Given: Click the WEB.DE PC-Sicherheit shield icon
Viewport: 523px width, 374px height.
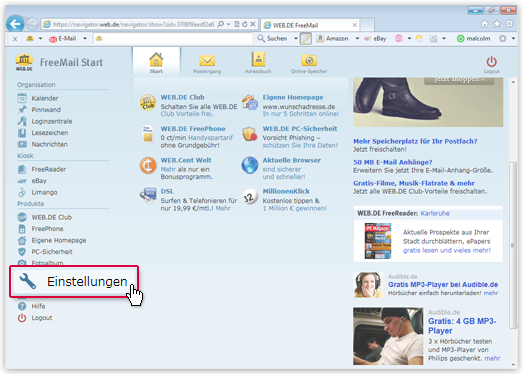Looking at the screenshot, I should pyautogui.click(x=250, y=133).
